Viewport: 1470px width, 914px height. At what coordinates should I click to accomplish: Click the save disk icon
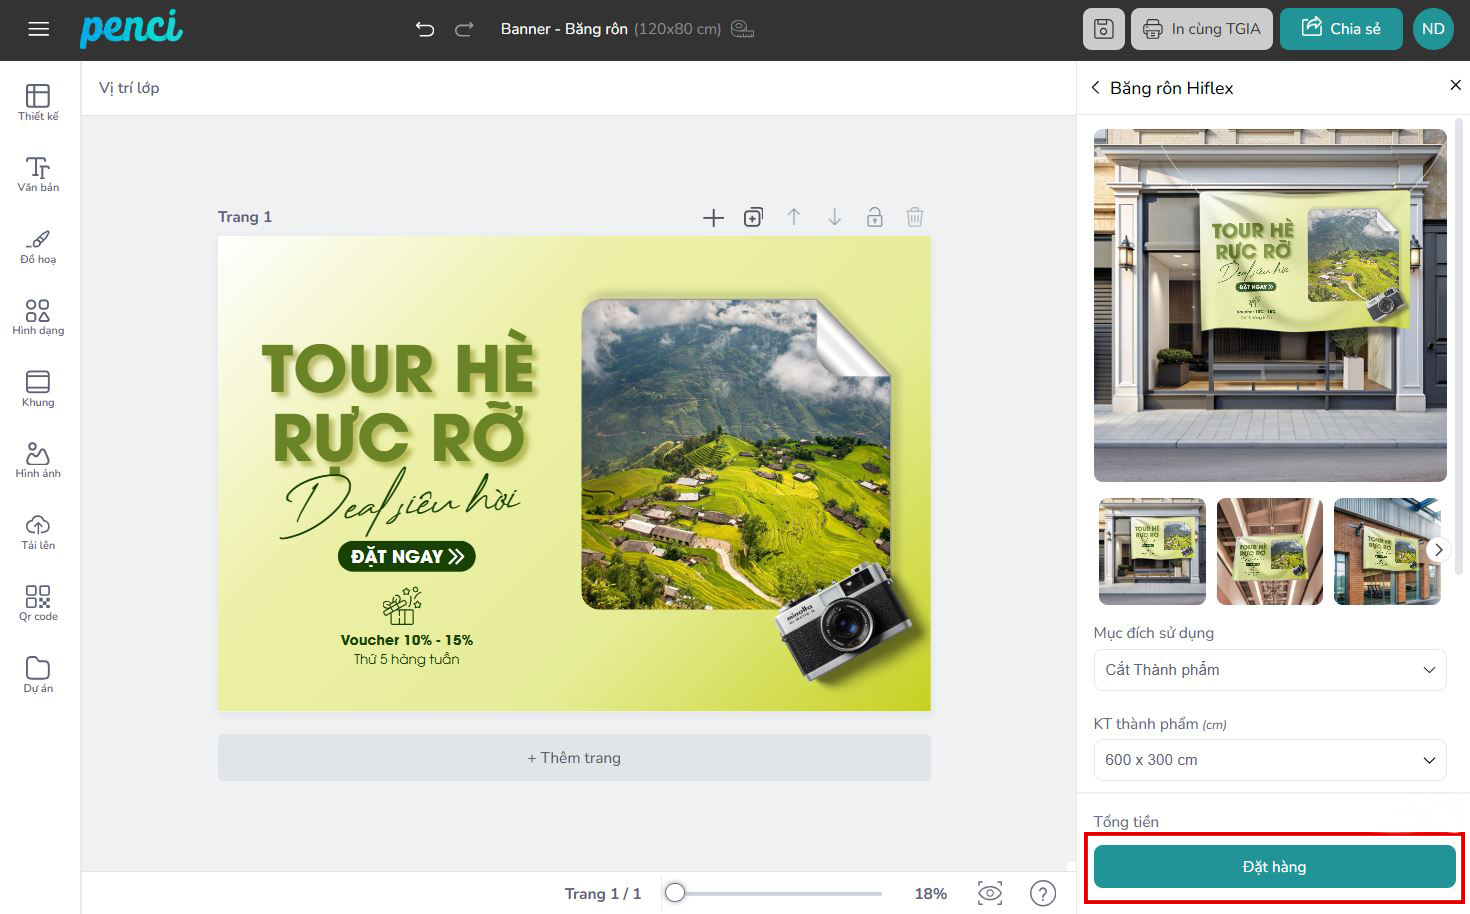coord(1103,29)
